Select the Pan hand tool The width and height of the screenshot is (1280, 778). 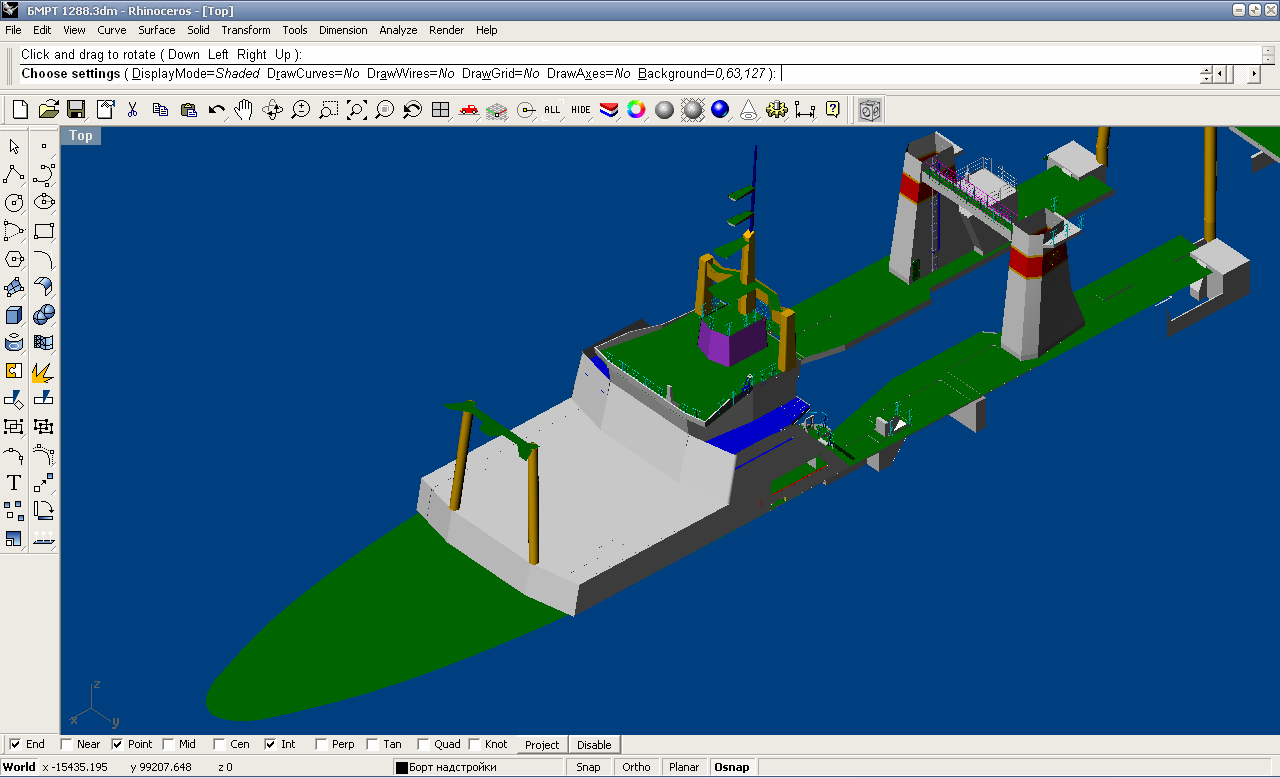[244, 110]
